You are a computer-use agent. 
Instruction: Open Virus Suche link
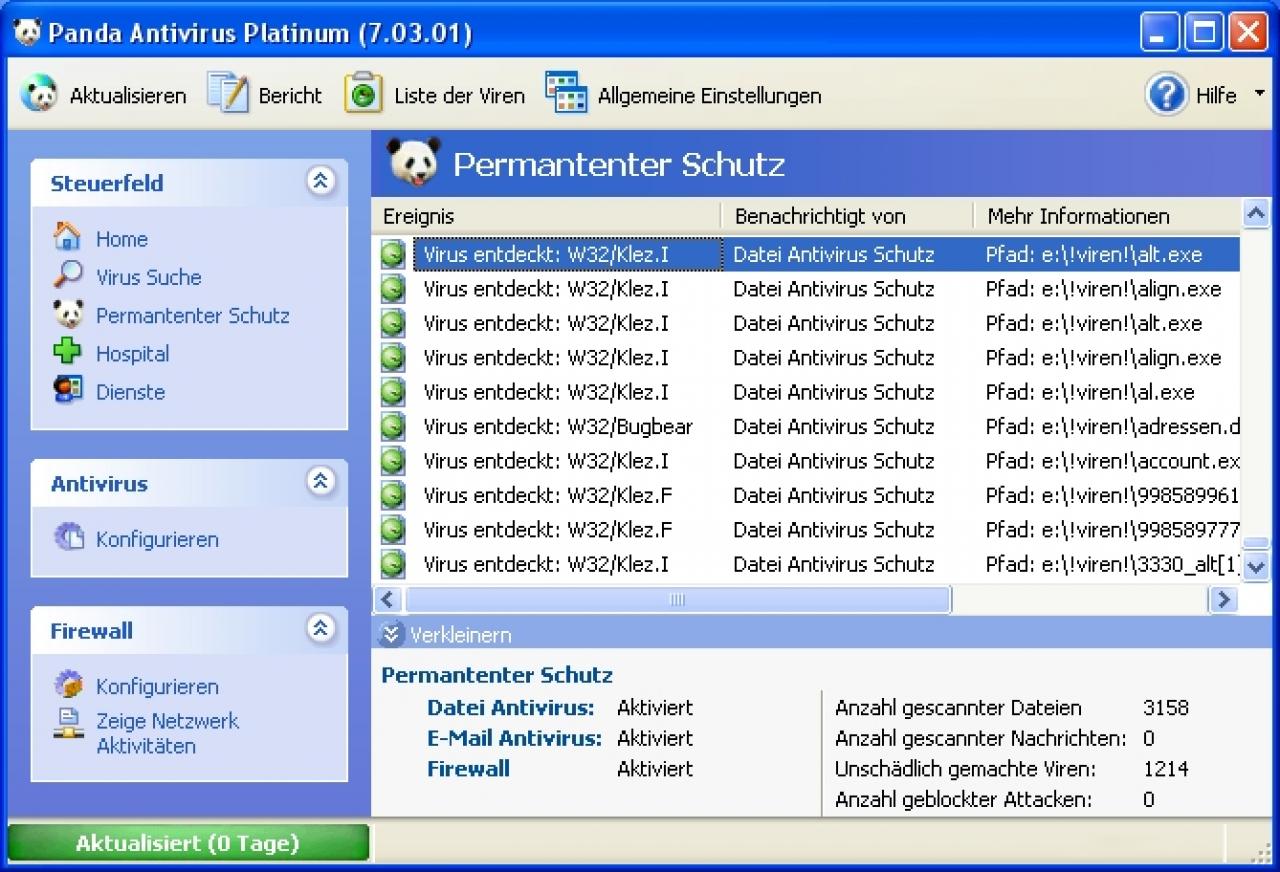pos(149,277)
